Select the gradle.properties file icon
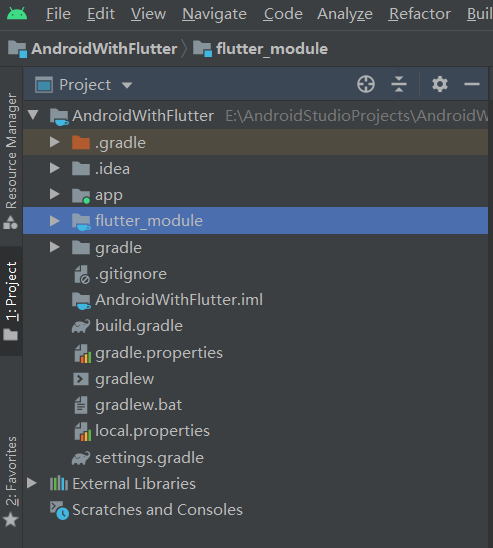This screenshot has height=548, width=493. click(82, 353)
